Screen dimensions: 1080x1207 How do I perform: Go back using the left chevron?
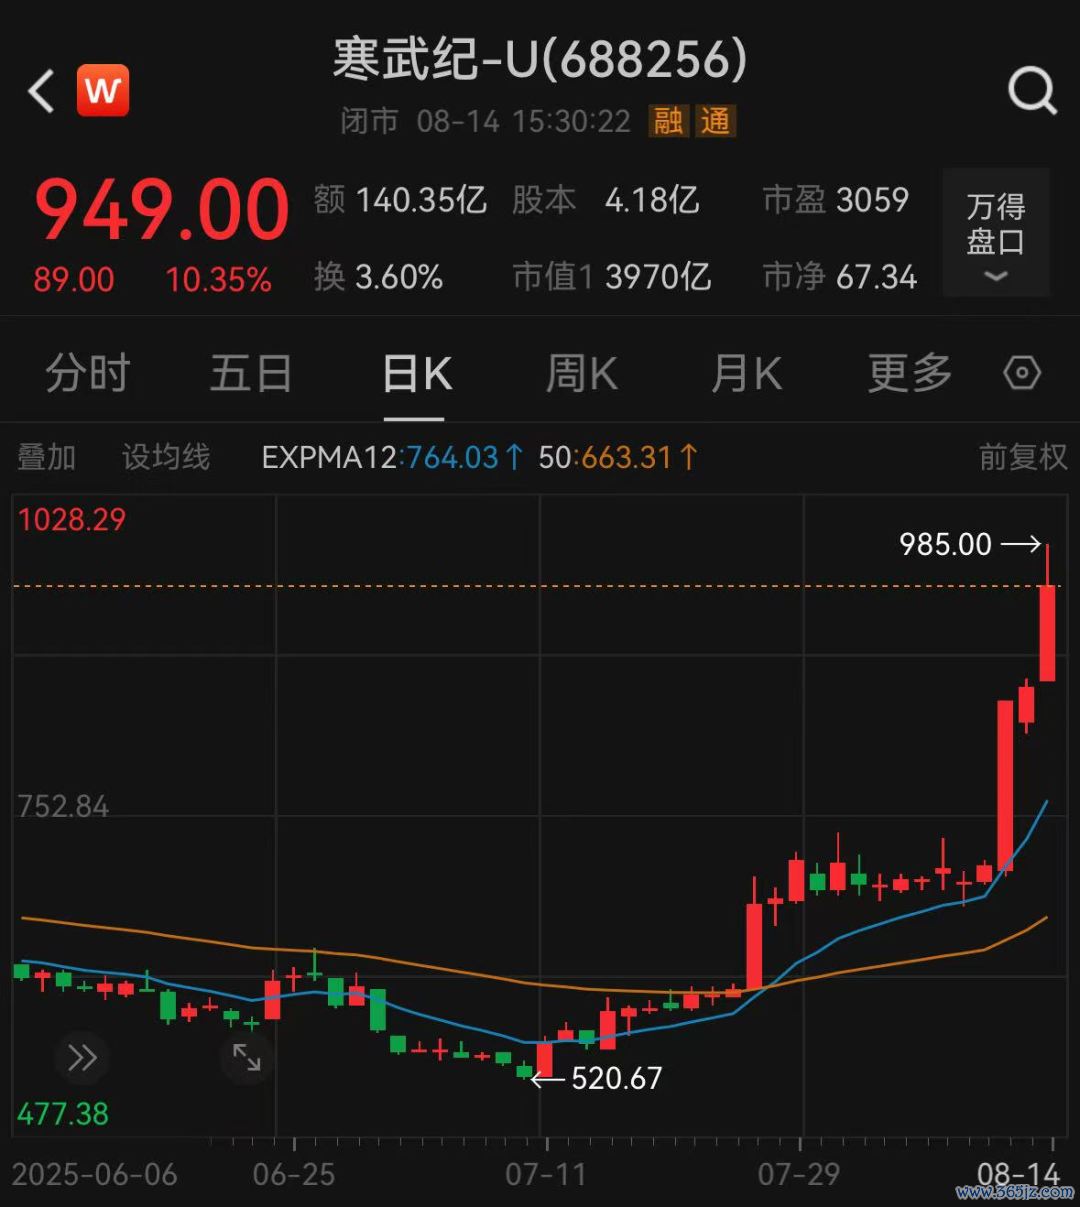(41, 91)
